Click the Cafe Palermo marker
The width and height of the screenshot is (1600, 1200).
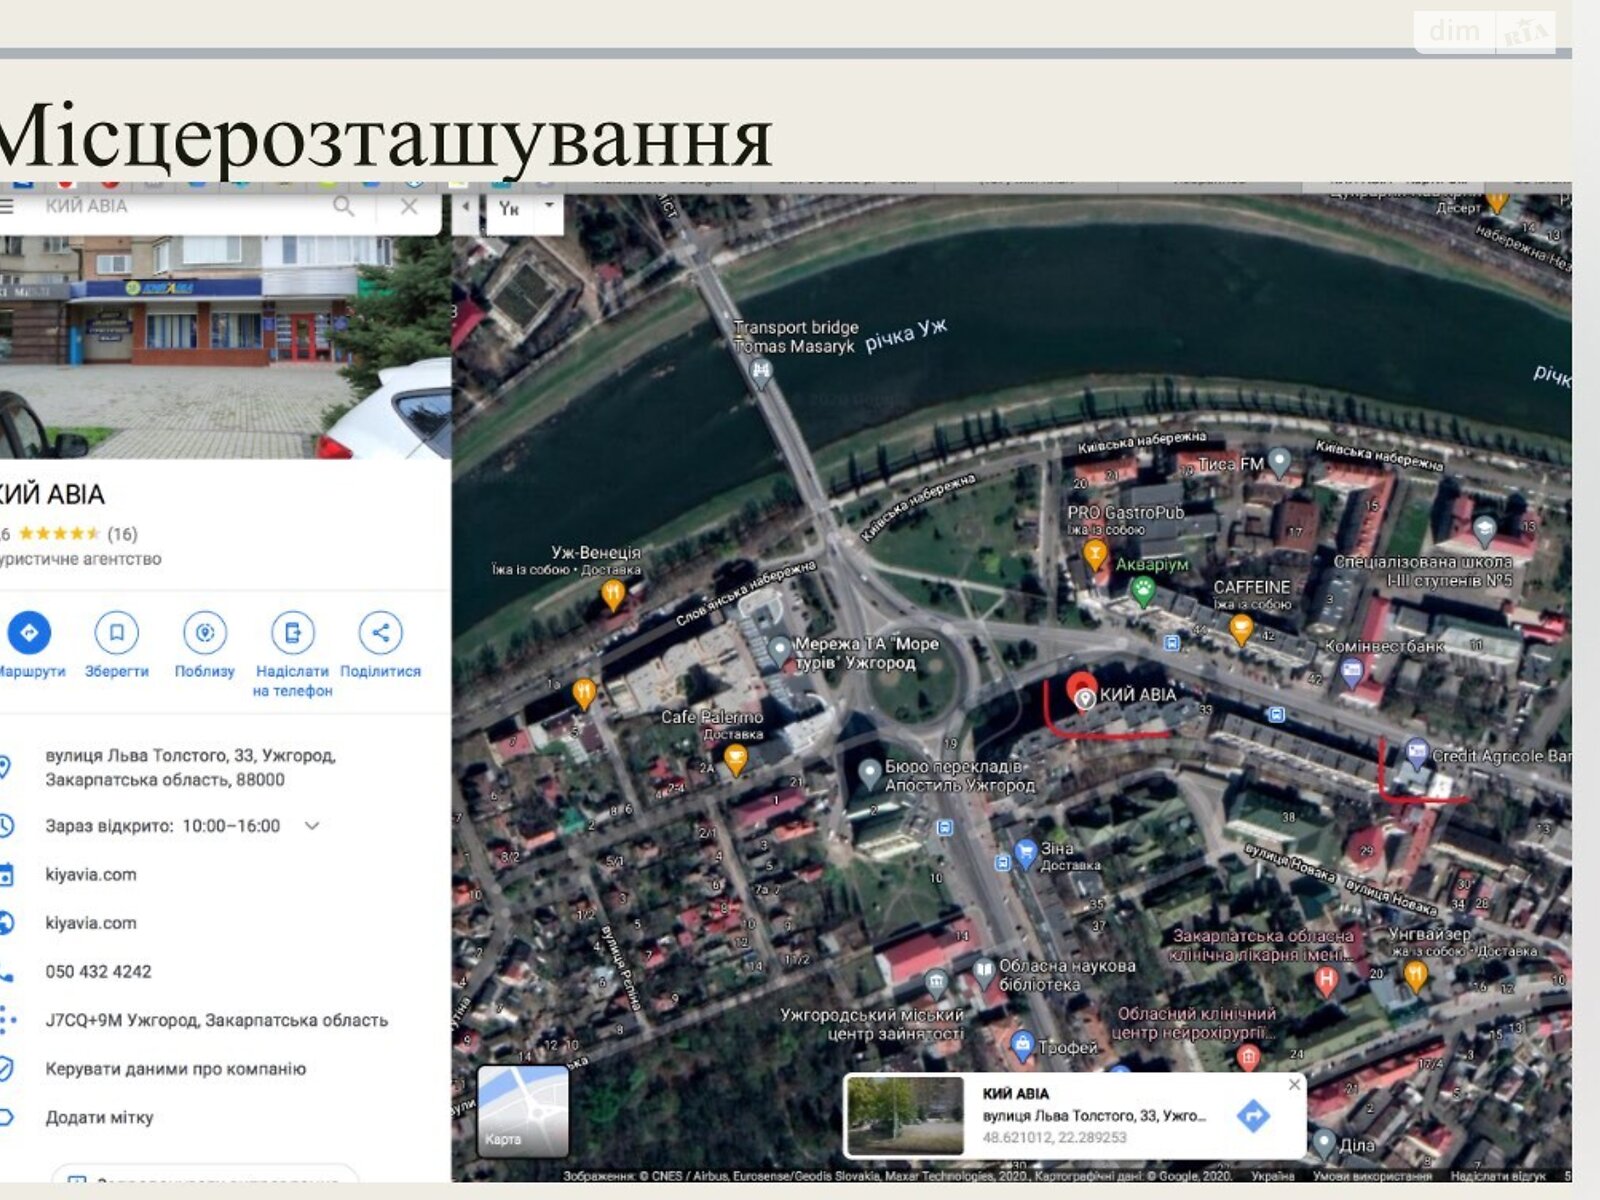point(736,761)
